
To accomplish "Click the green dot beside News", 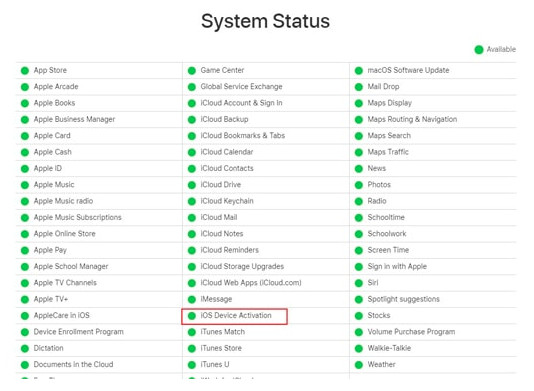I will 359,169.
